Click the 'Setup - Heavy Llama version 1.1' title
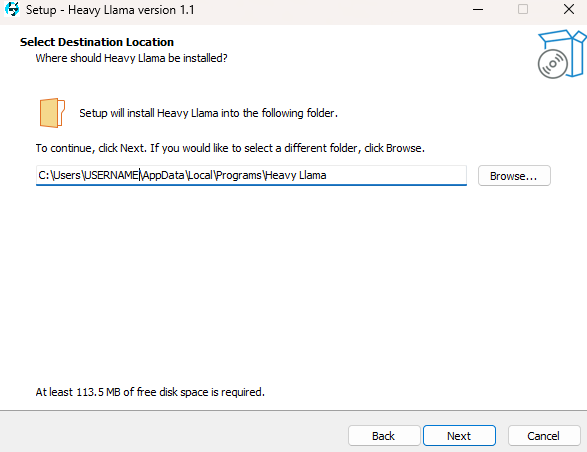Viewport: 587px width, 452px height. [x=110, y=10]
